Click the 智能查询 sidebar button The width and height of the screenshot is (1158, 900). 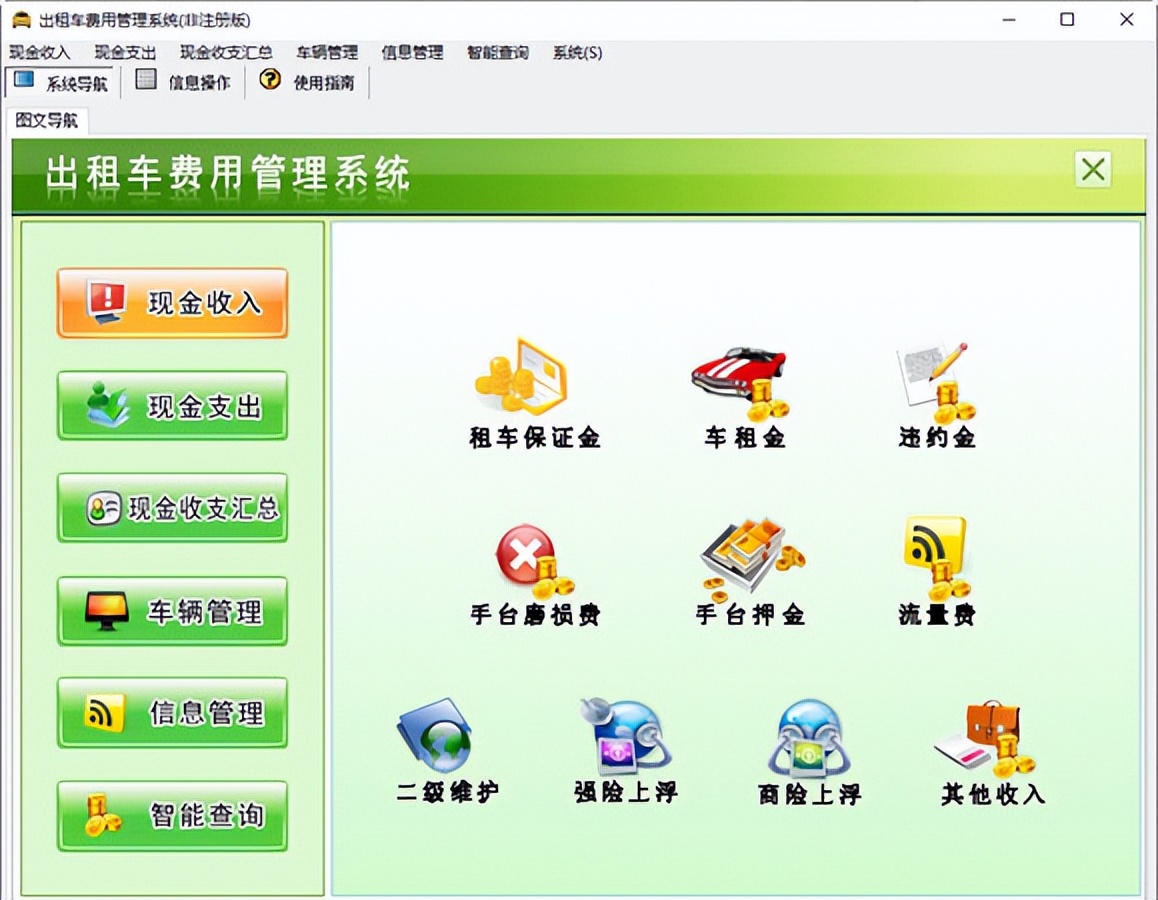[x=172, y=816]
